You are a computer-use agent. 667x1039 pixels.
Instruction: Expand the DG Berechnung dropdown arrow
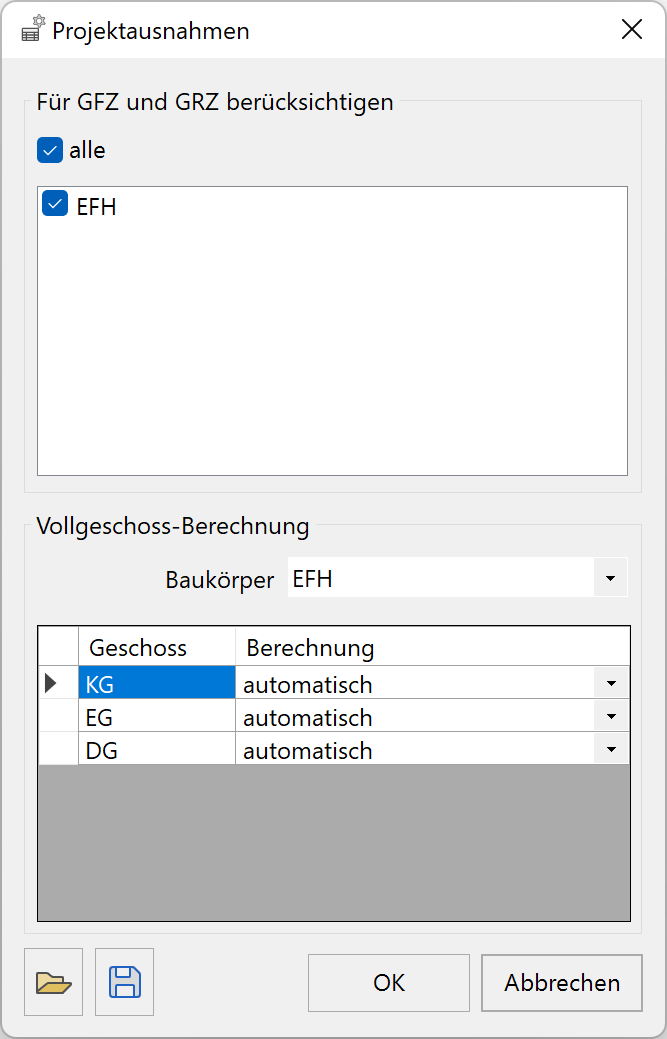(x=611, y=750)
